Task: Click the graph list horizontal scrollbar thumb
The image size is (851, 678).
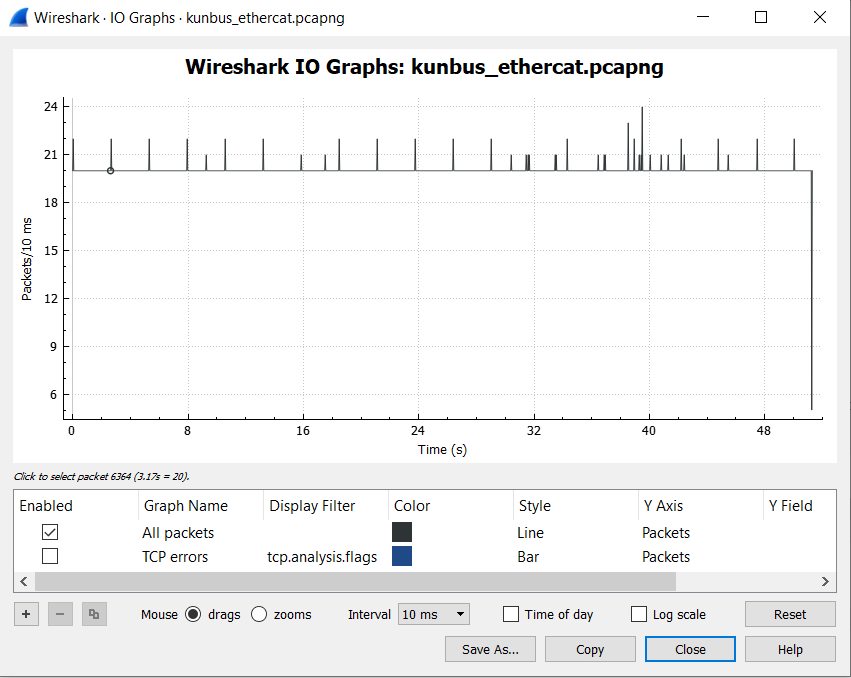Action: coord(355,581)
